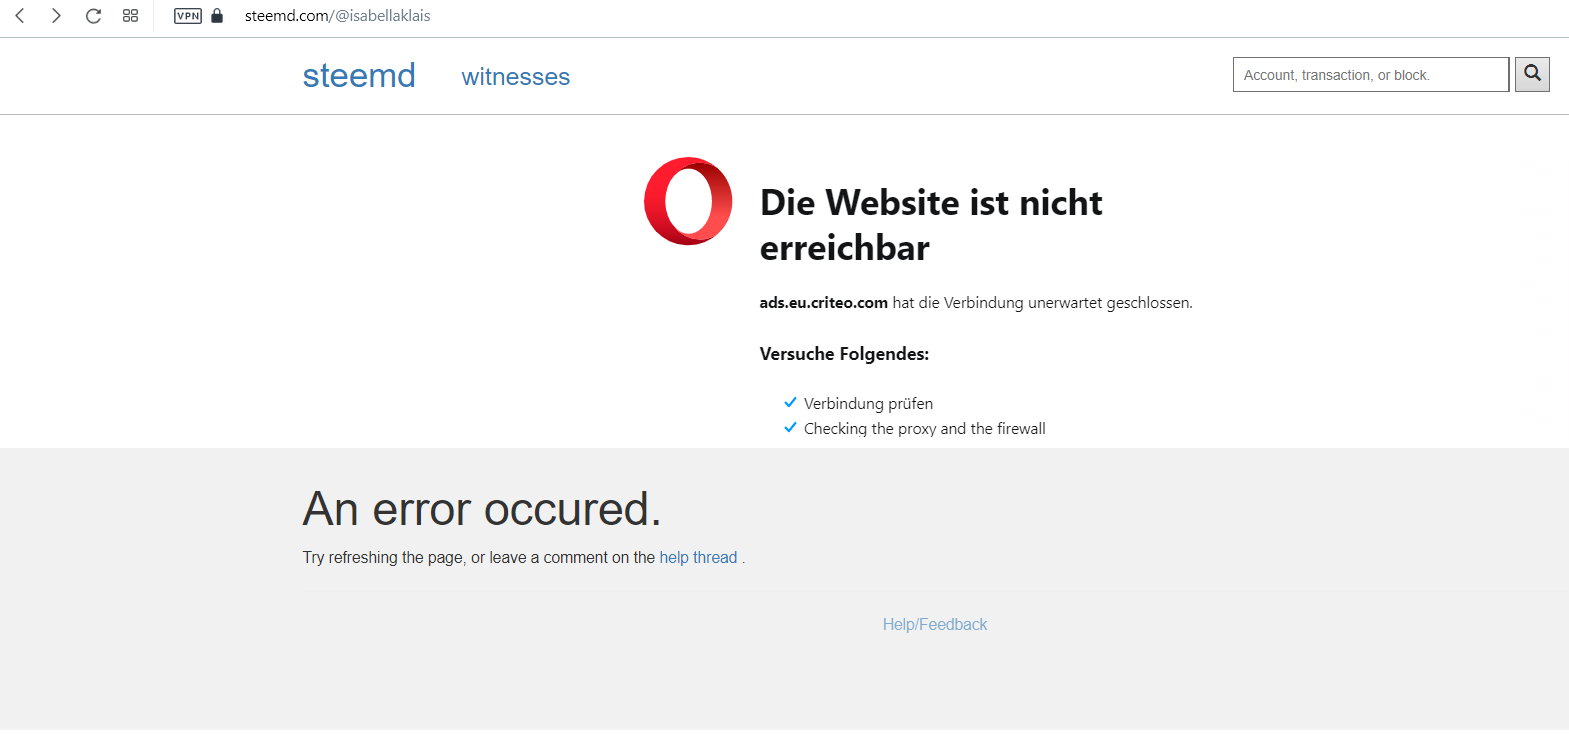Open the Help/Feedback footer link
The image size is (1569, 747).
coord(935,624)
